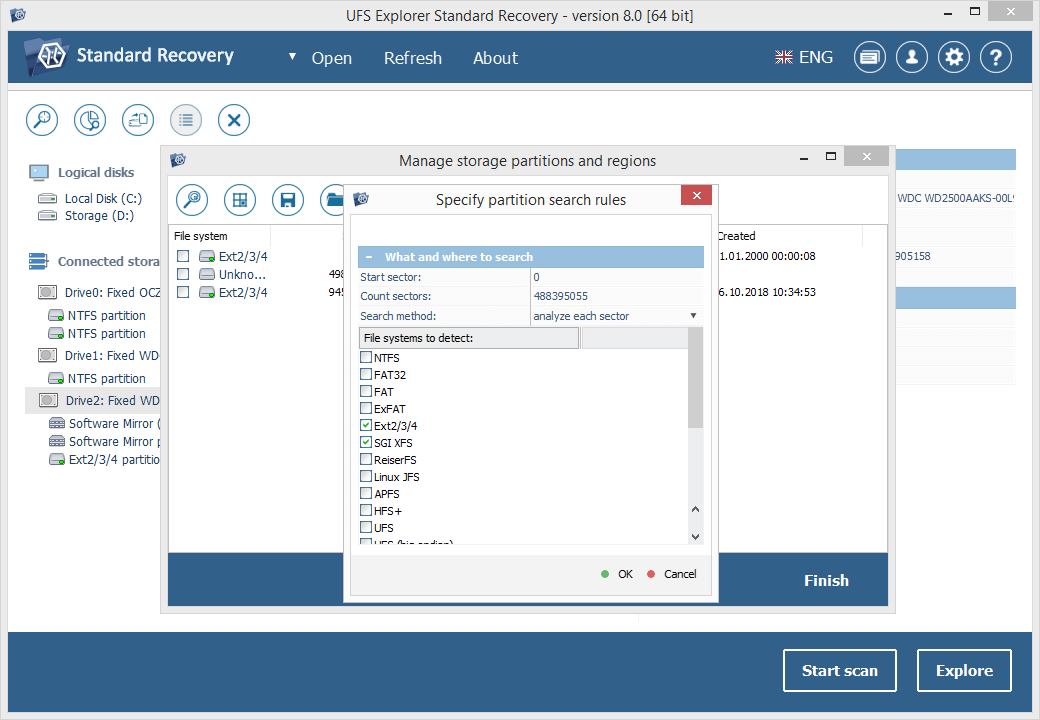Collapse the 'What and where to search' section
Viewport: 1040px width, 720px height.
[x=369, y=257]
